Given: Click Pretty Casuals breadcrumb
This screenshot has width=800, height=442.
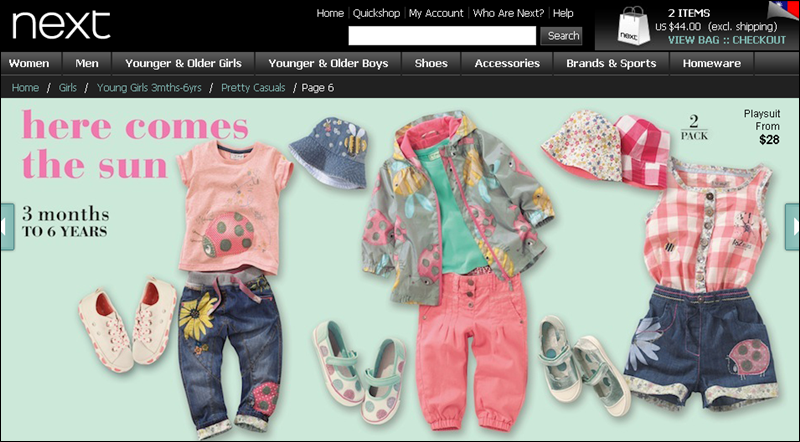Looking at the screenshot, I should point(253,88).
